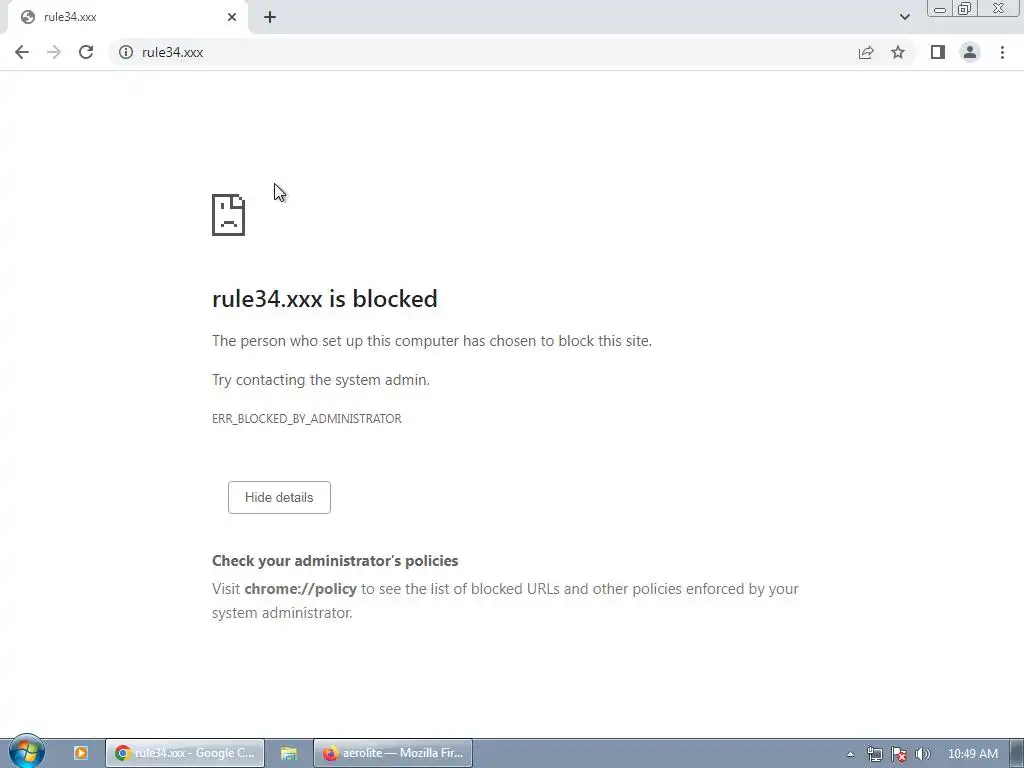Click the sad page error icon

click(229, 215)
